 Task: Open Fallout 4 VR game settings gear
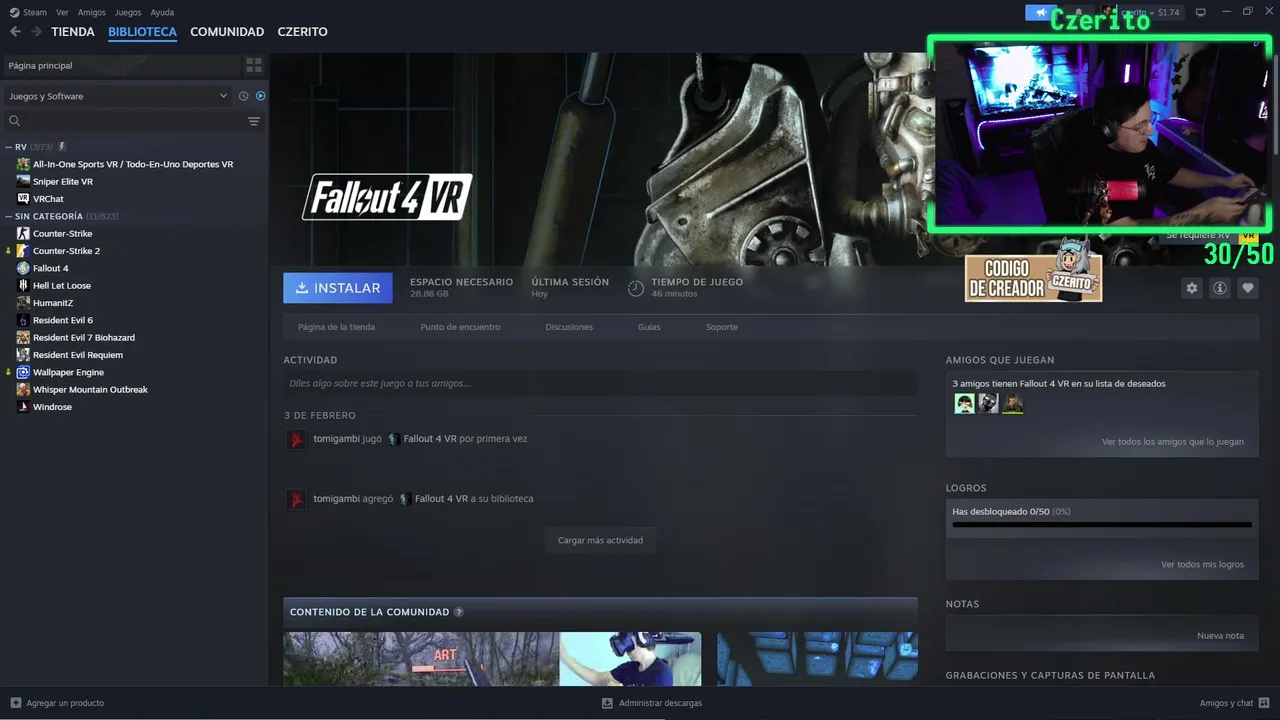pos(1191,288)
